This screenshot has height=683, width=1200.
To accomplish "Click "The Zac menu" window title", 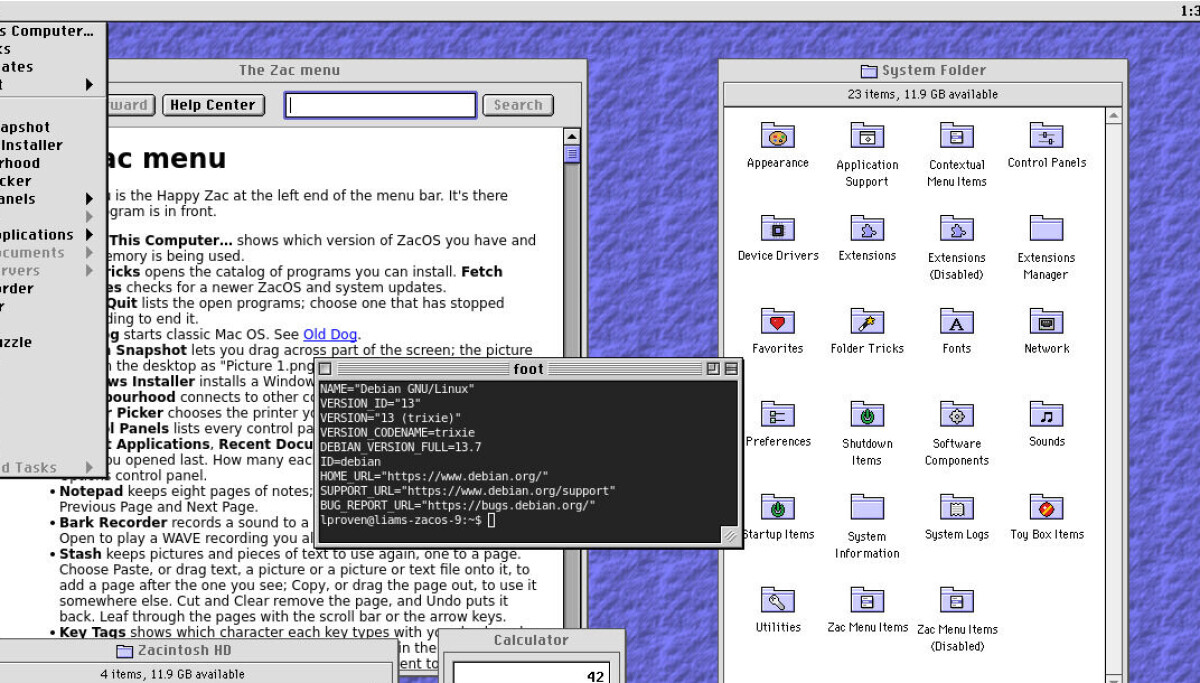I will [x=289, y=70].
